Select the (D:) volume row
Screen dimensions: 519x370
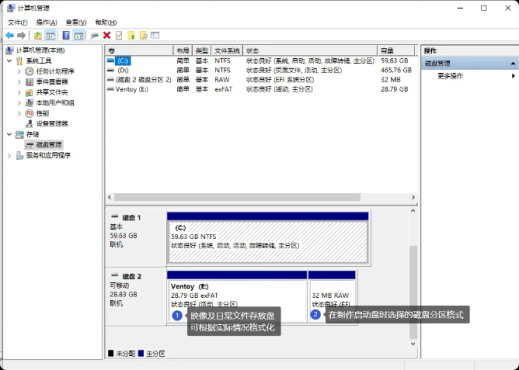pos(260,70)
